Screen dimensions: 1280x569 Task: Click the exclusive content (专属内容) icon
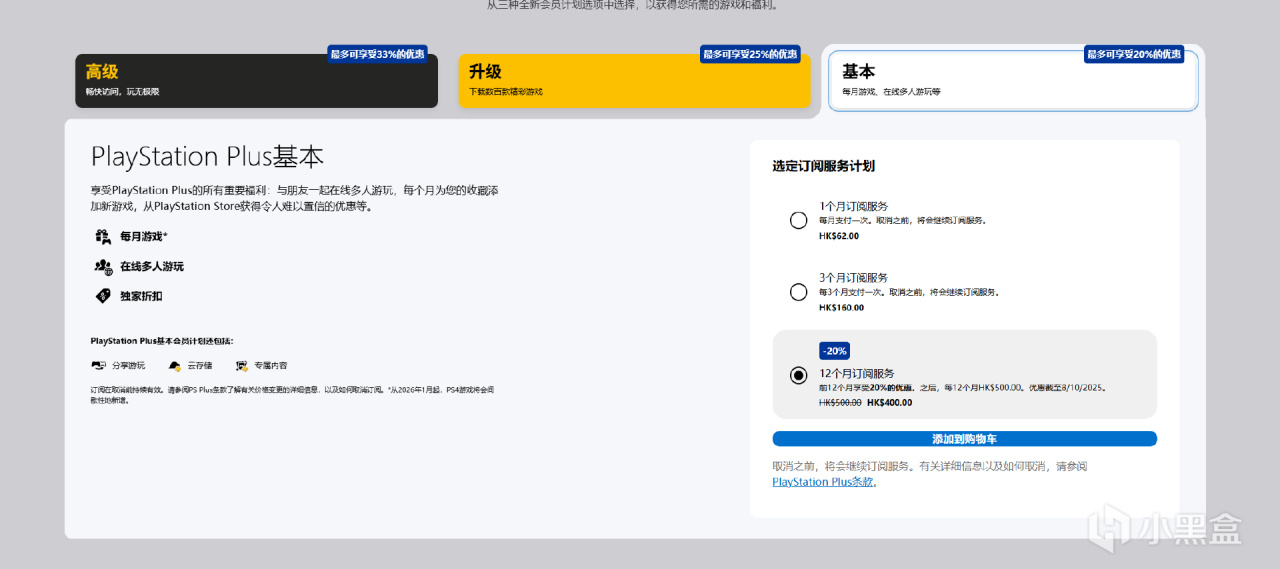[x=242, y=366]
